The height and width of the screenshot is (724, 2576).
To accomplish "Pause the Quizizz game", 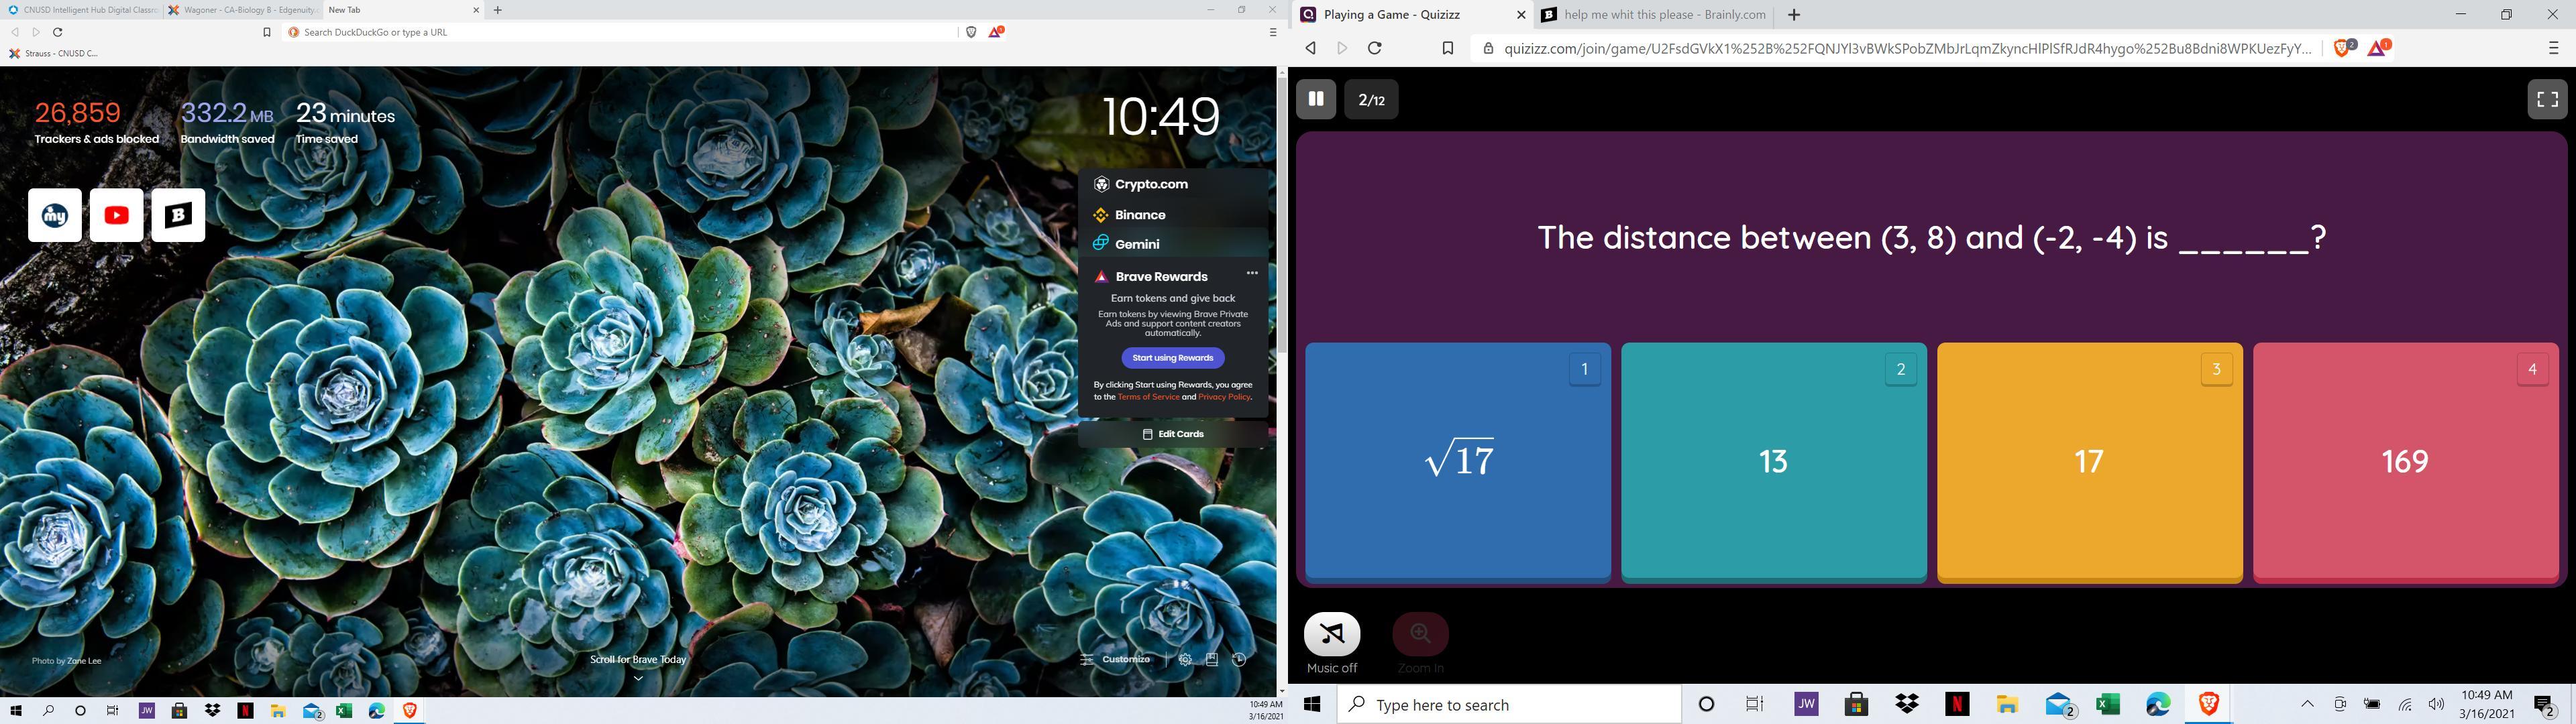I will [x=1316, y=99].
